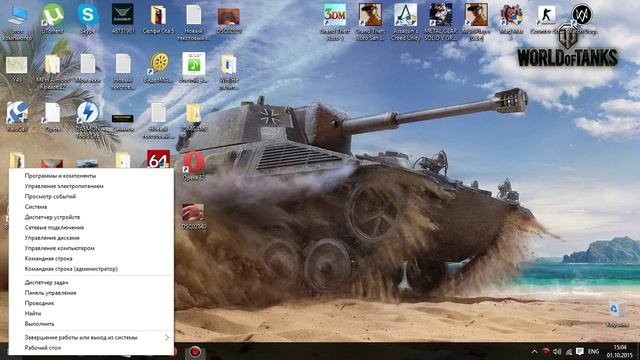Open the network signal tray icon
640x360 pixels.
tap(569, 351)
